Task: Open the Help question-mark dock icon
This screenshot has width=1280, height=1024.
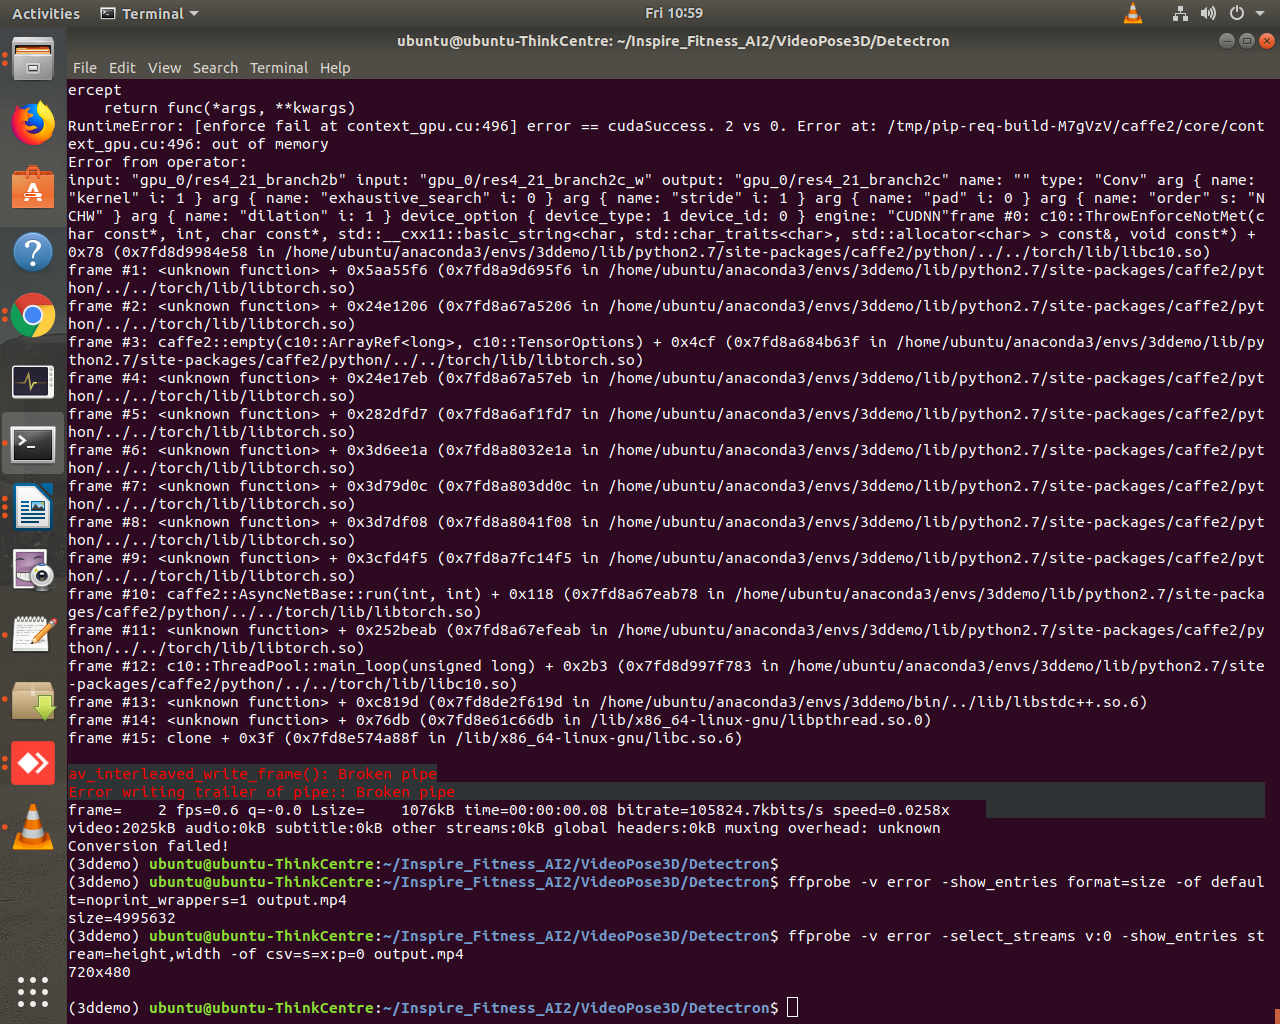Action: (x=33, y=251)
